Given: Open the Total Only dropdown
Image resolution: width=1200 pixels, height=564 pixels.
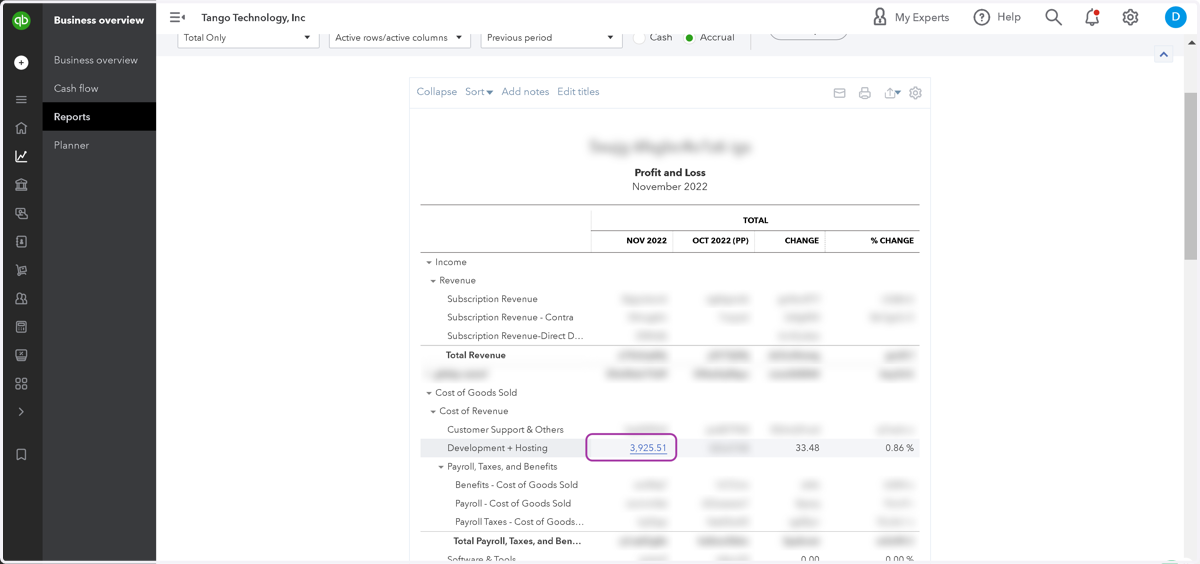Looking at the screenshot, I should pos(248,38).
